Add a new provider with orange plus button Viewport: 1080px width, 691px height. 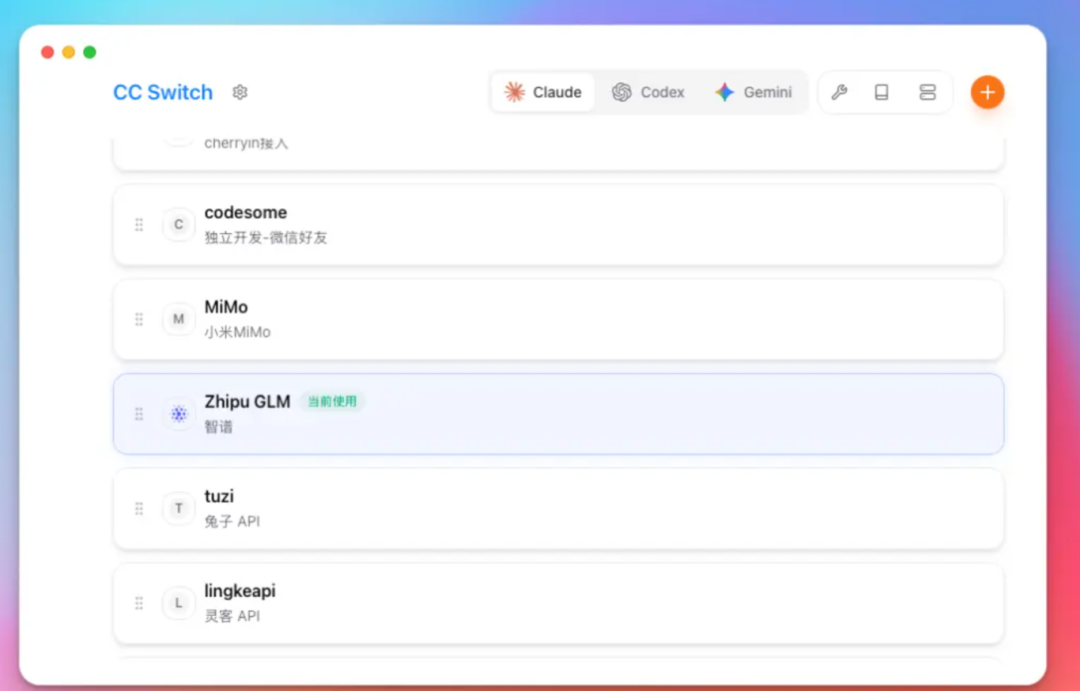coord(988,92)
